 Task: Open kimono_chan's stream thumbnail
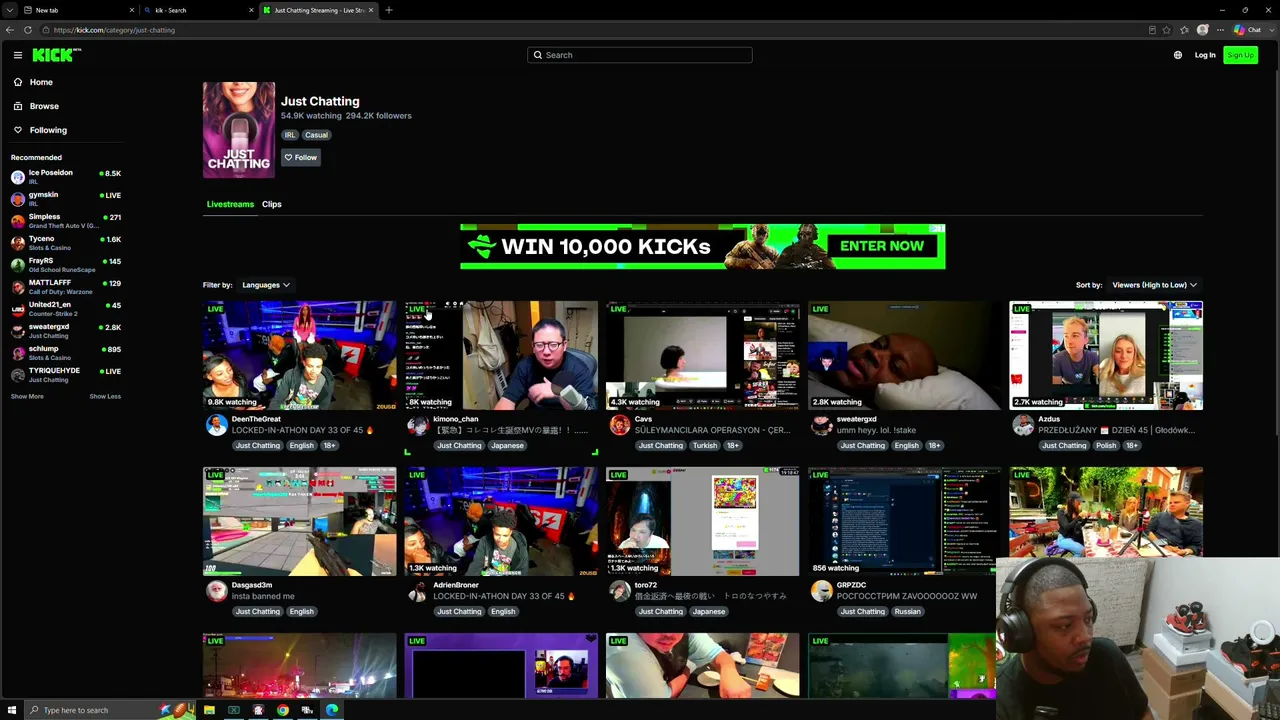[x=501, y=355]
